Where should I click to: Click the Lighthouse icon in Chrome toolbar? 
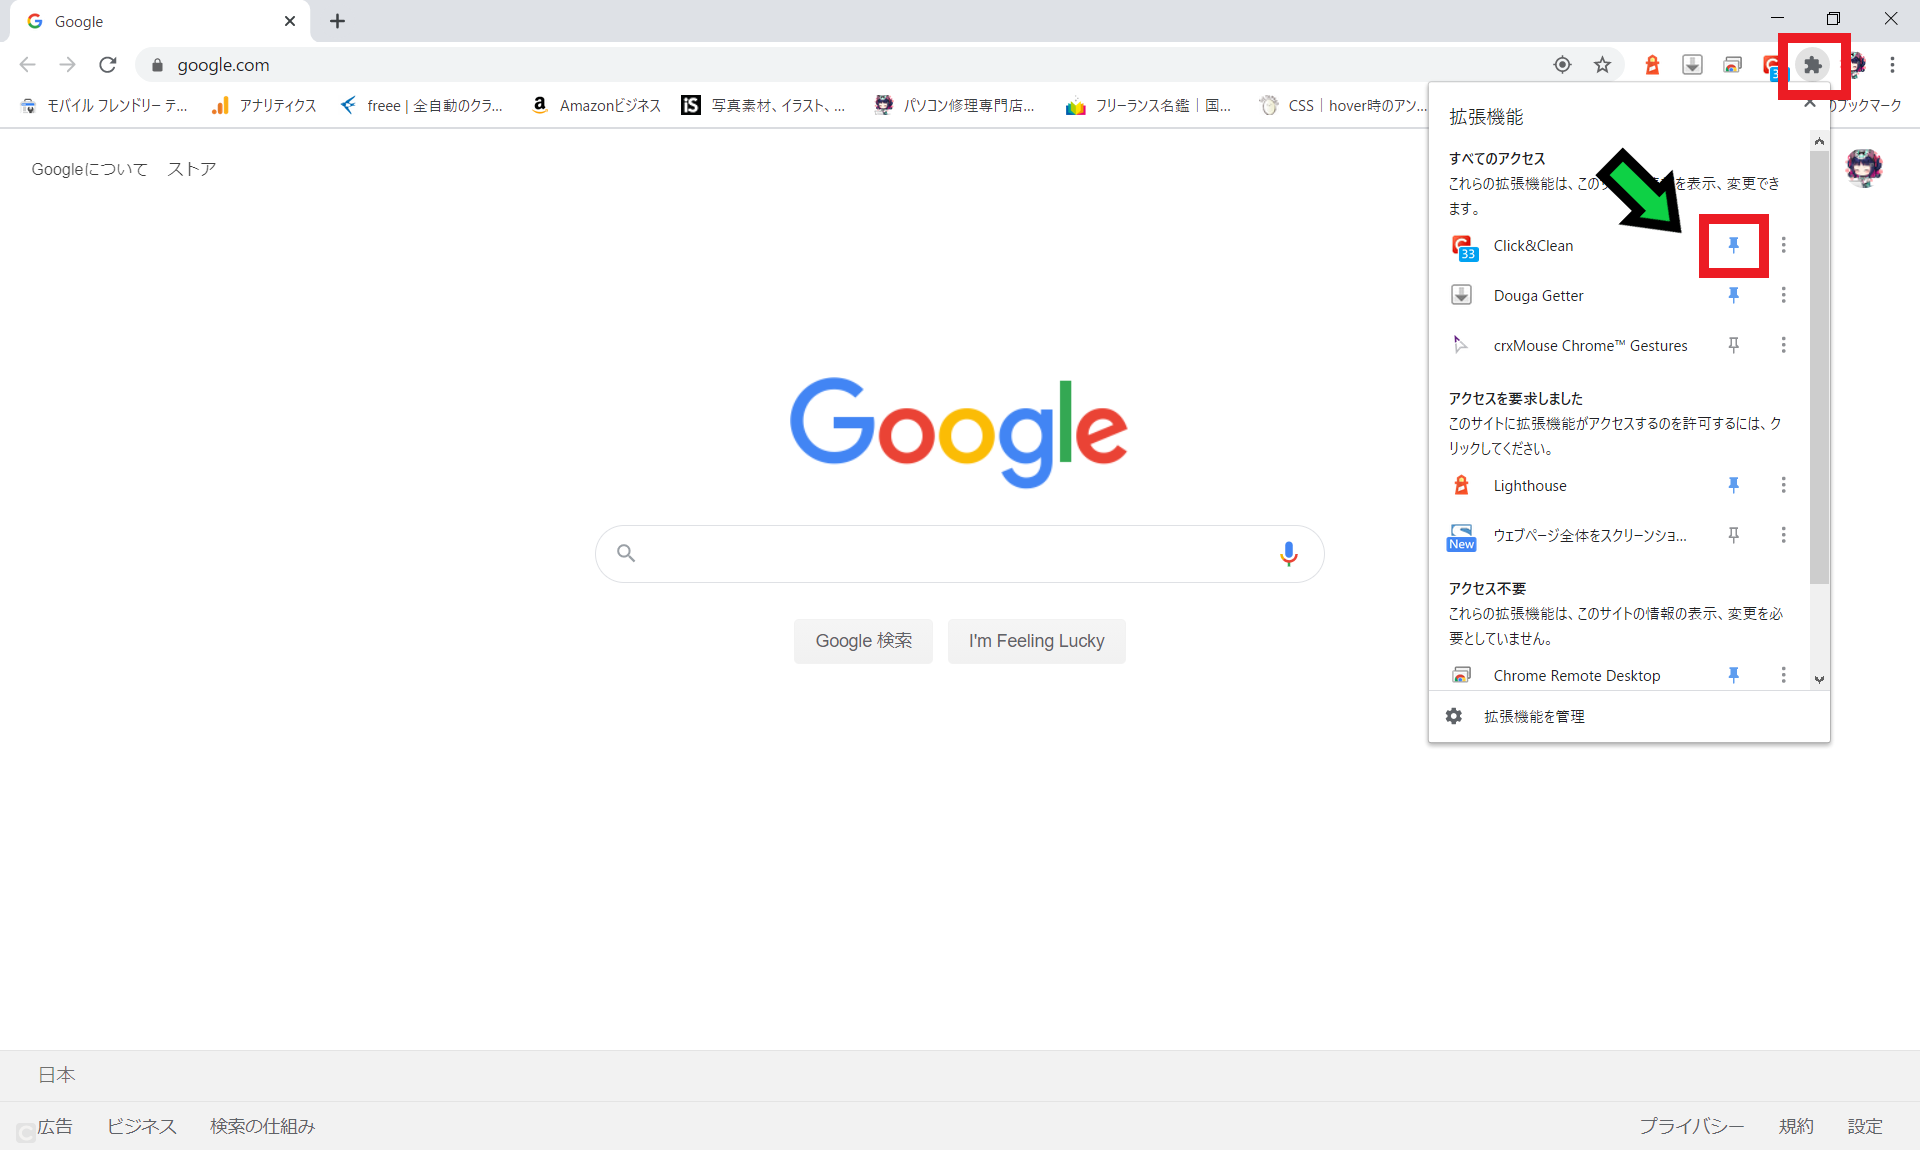[x=1652, y=65]
